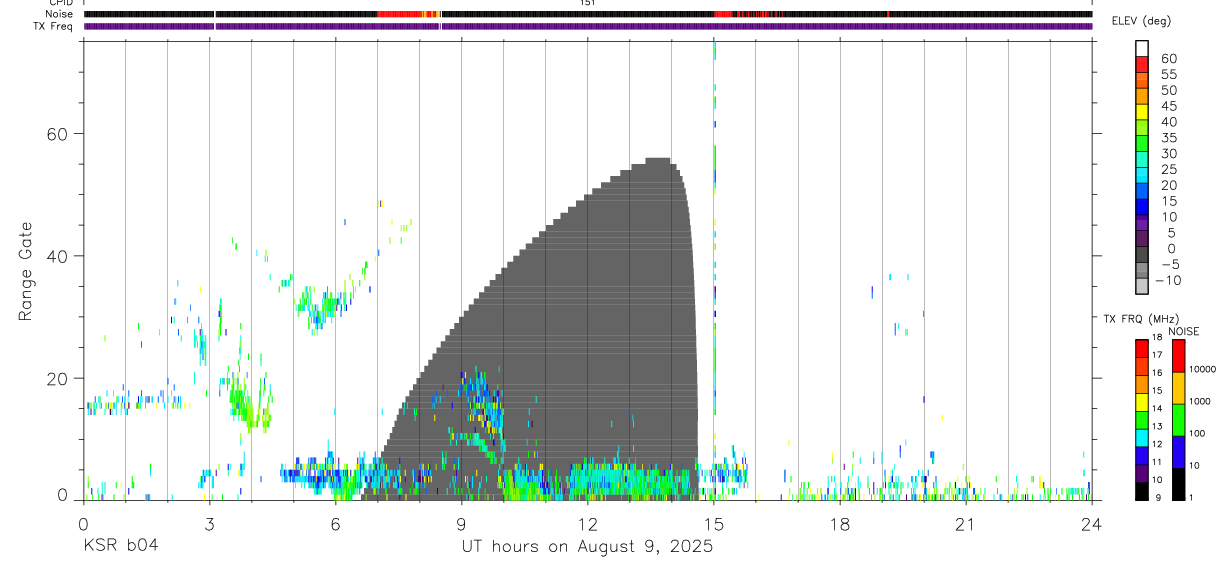This screenshot has width=1228, height=567.
Task: Click the '18' tick on UT hours axis
Action: tap(840, 523)
